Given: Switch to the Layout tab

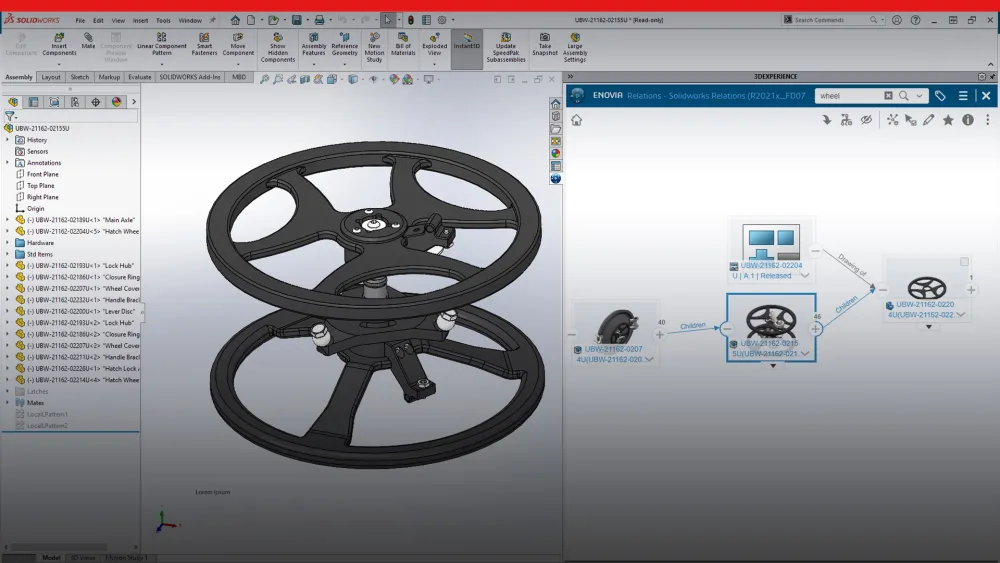Looking at the screenshot, I should click(x=51, y=77).
